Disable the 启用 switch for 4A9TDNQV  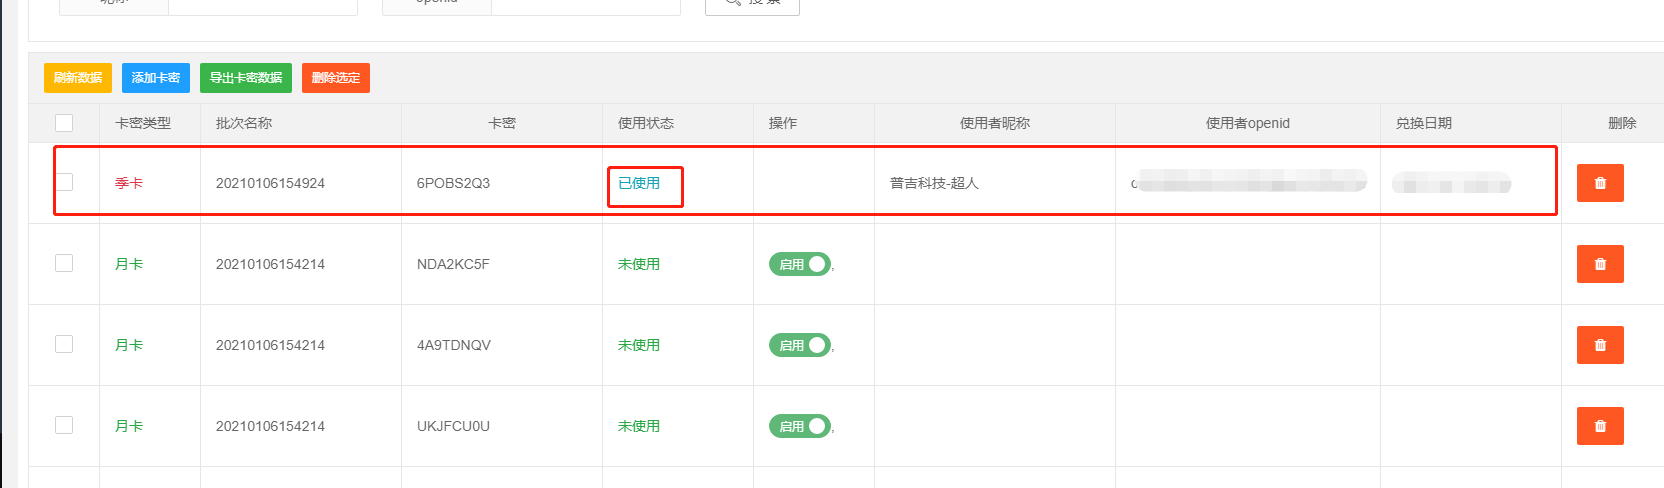(800, 345)
